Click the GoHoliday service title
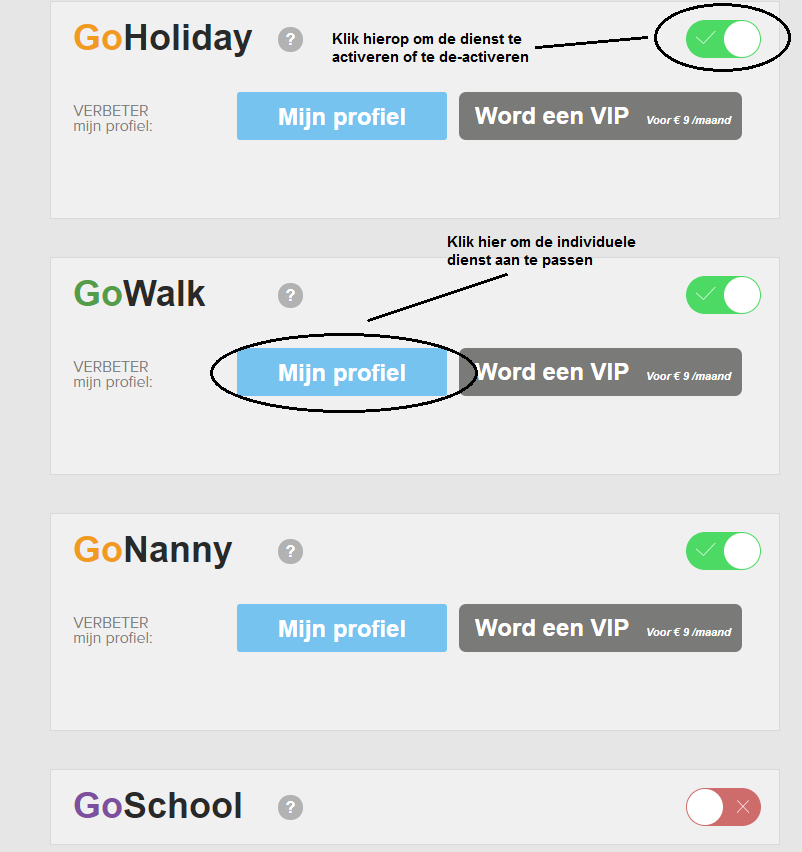 click(x=163, y=39)
